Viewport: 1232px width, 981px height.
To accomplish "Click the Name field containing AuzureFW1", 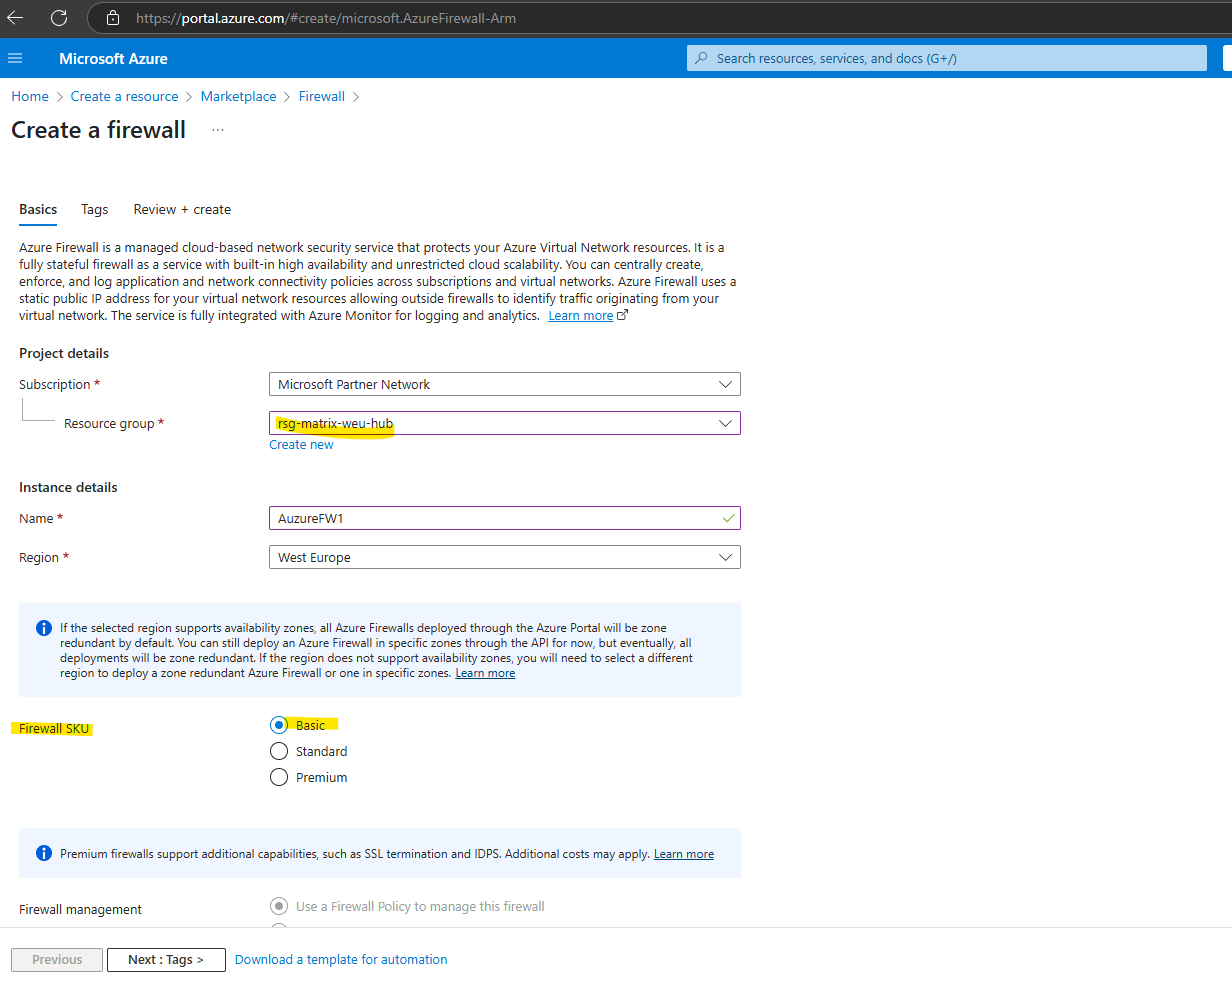I will 505,518.
